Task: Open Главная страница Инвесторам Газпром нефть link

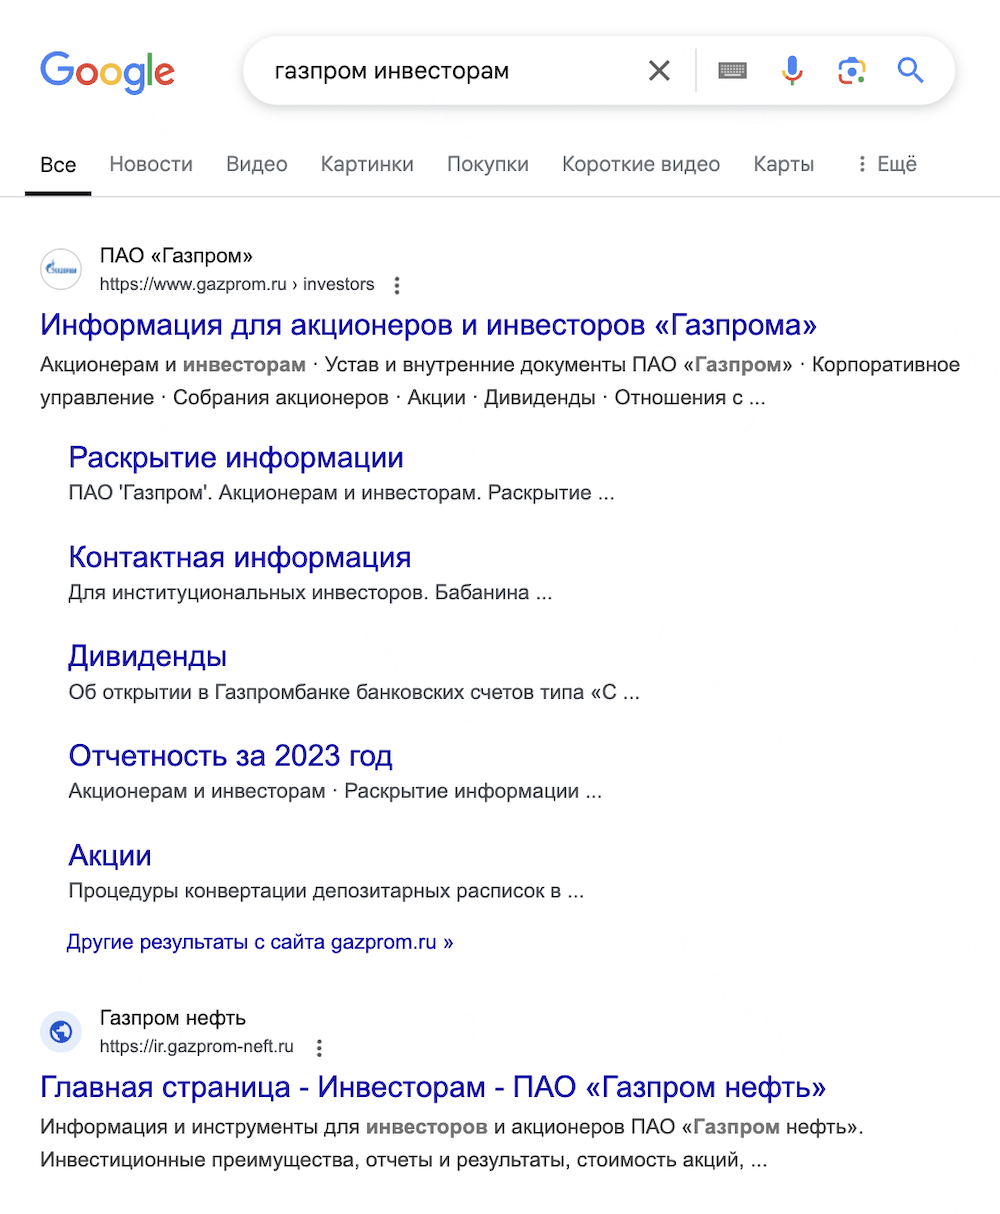Action: coord(433,1087)
